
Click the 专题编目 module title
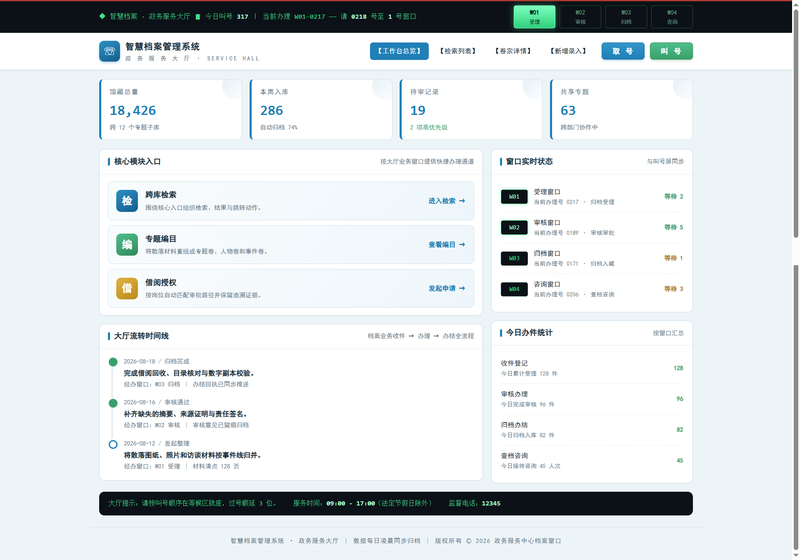click(x=161, y=239)
